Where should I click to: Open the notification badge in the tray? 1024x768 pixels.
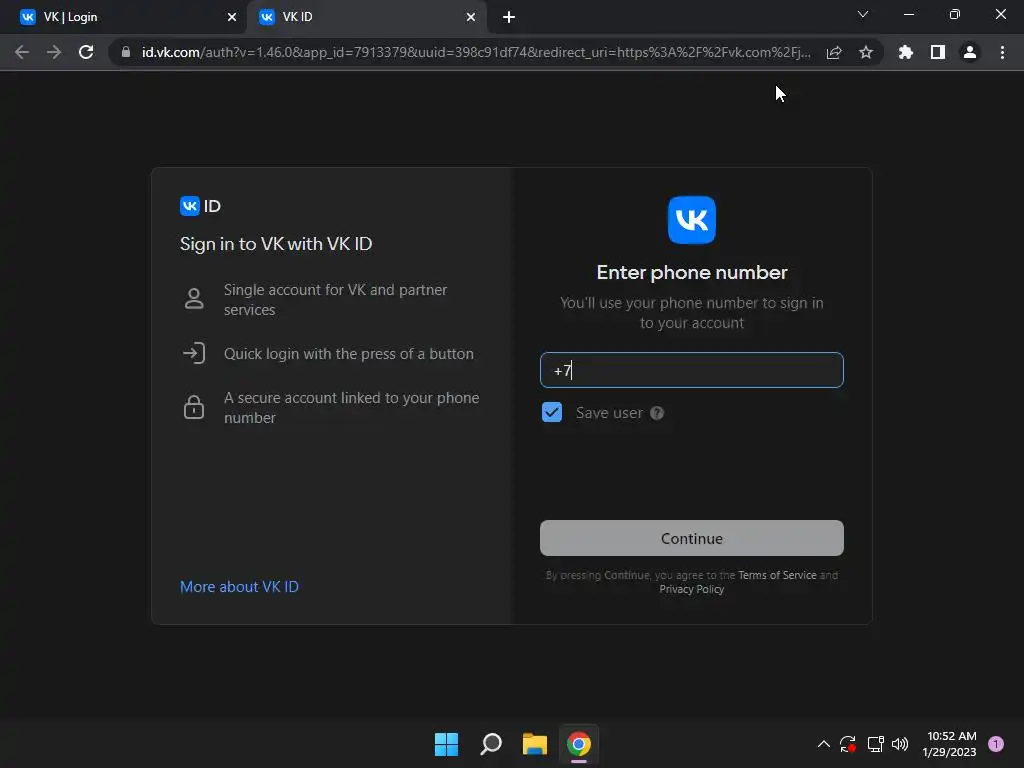996,744
